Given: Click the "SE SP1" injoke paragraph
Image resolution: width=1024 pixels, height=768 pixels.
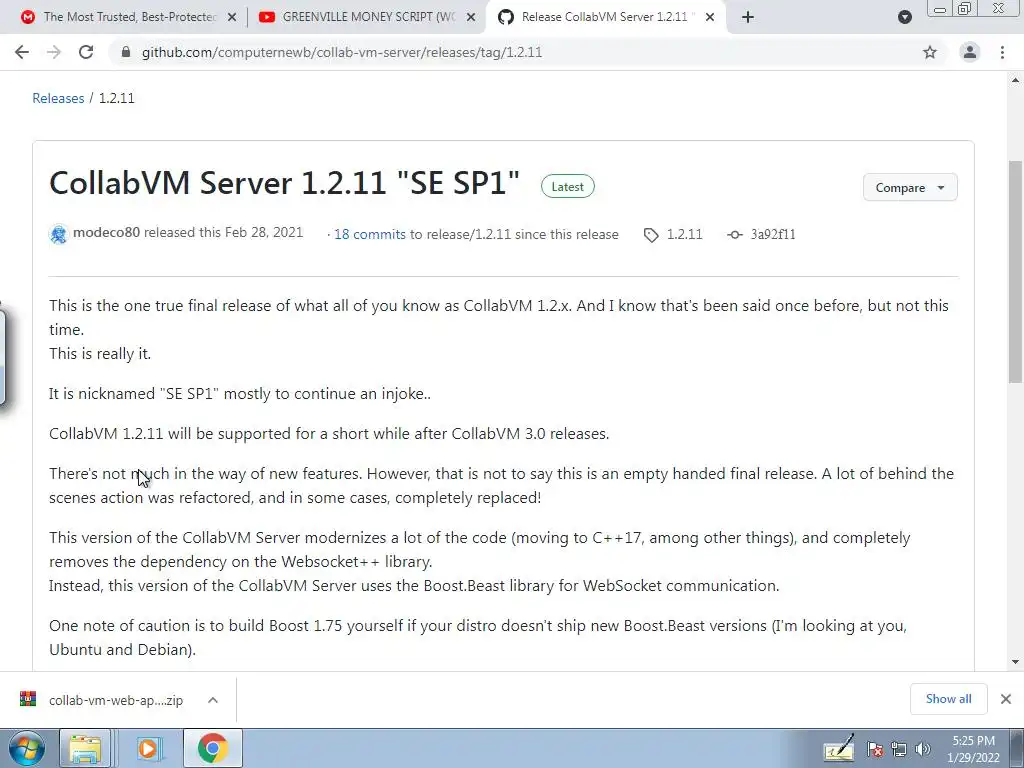Looking at the screenshot, I should [x=240, y=394].
